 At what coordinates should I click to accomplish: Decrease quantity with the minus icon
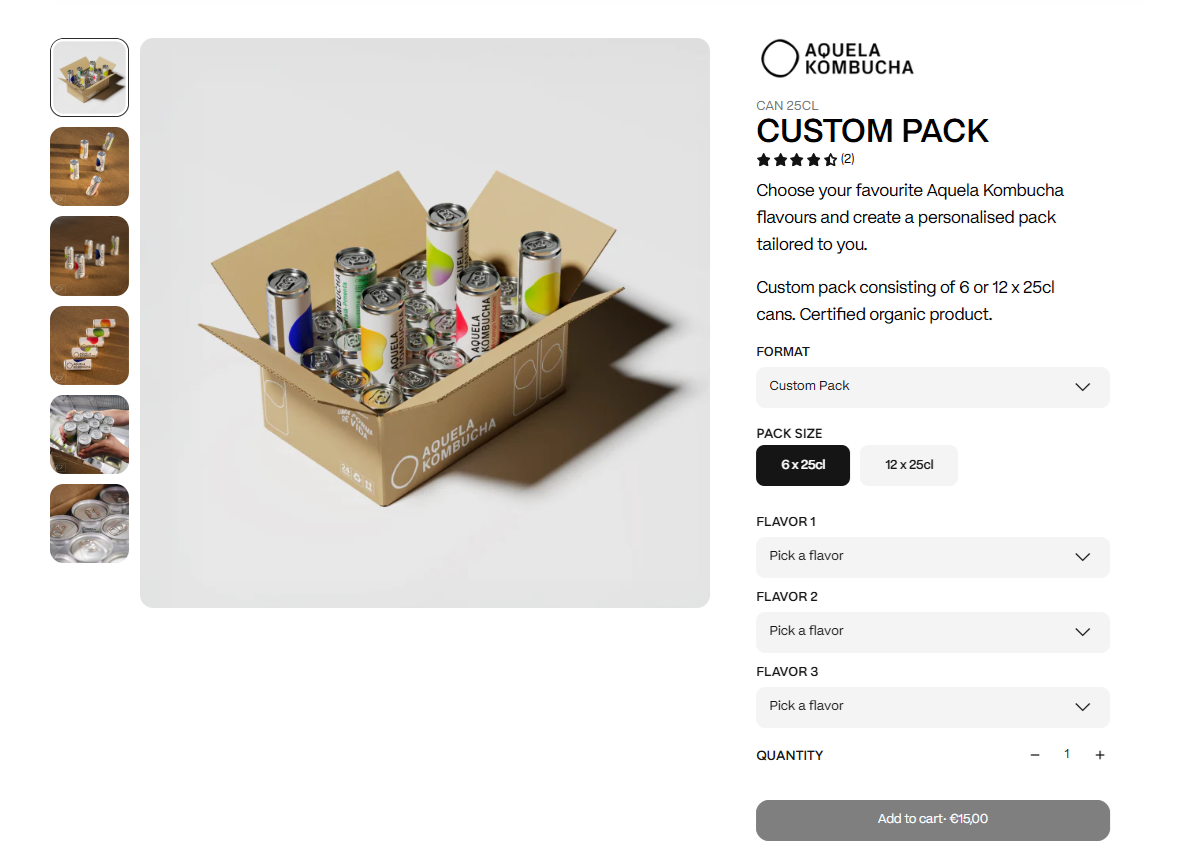(1035, 755)
